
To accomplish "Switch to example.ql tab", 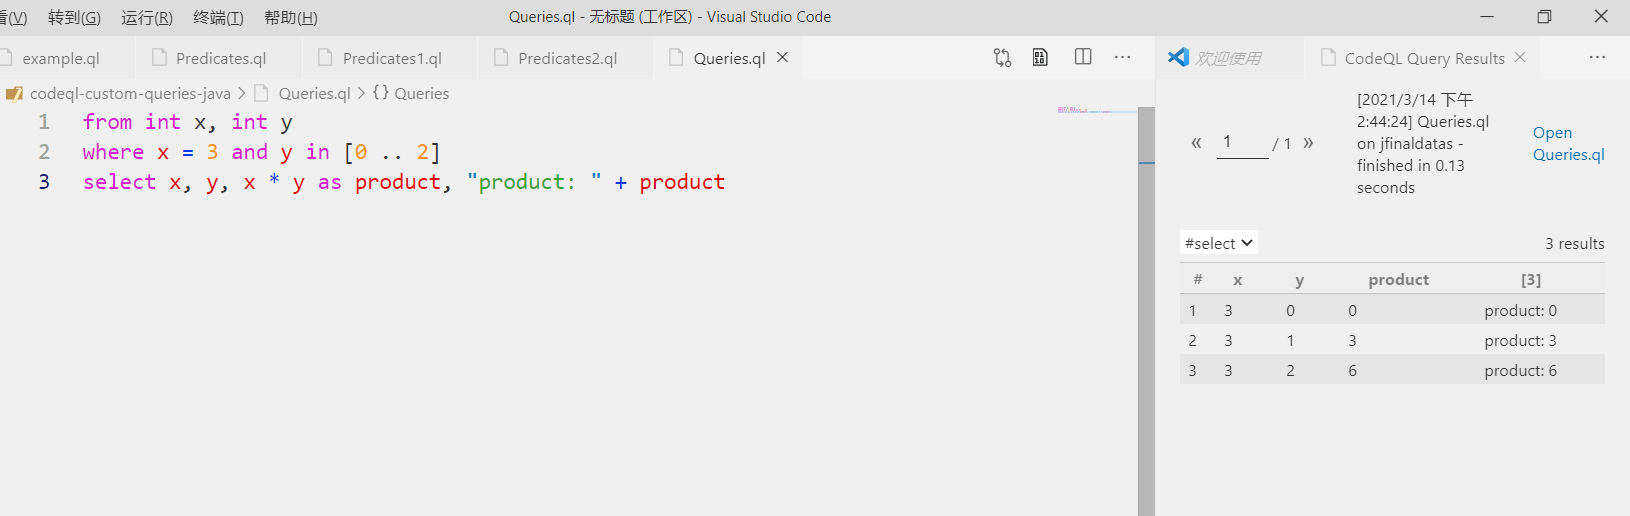I will click(x=61, y=58).
